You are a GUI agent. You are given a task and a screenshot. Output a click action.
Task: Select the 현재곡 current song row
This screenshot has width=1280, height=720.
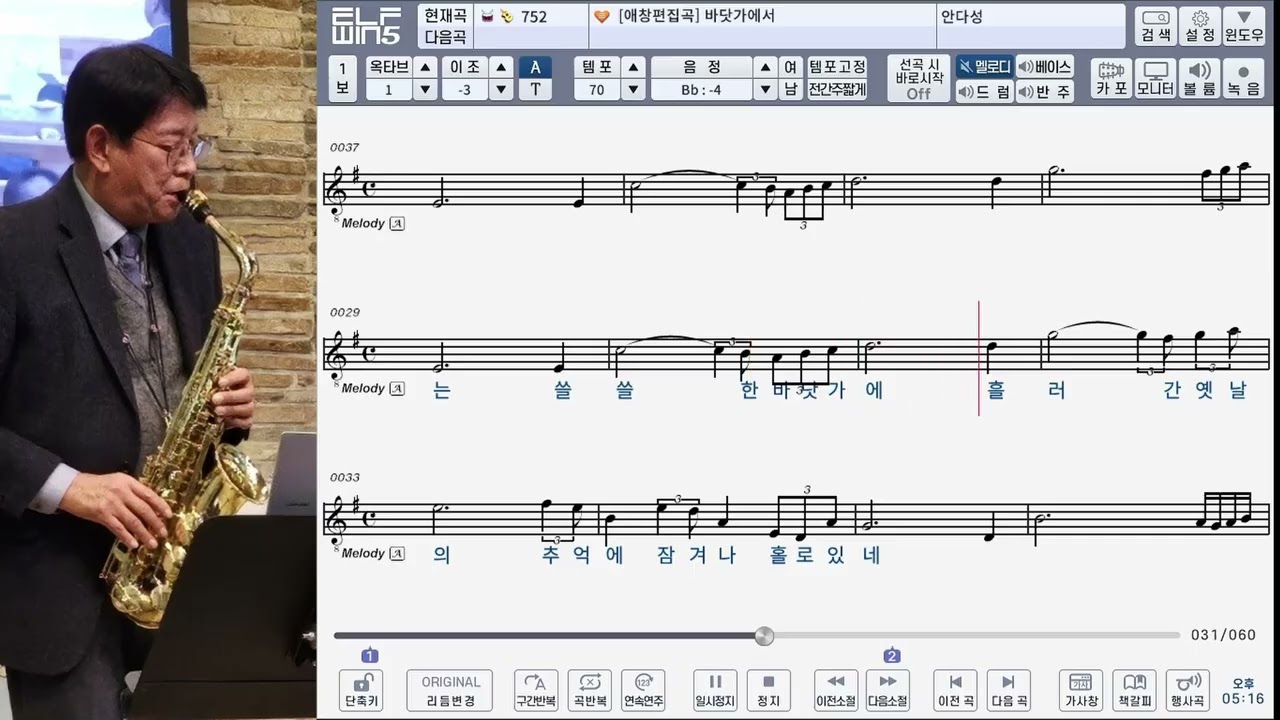coord(445,16)
